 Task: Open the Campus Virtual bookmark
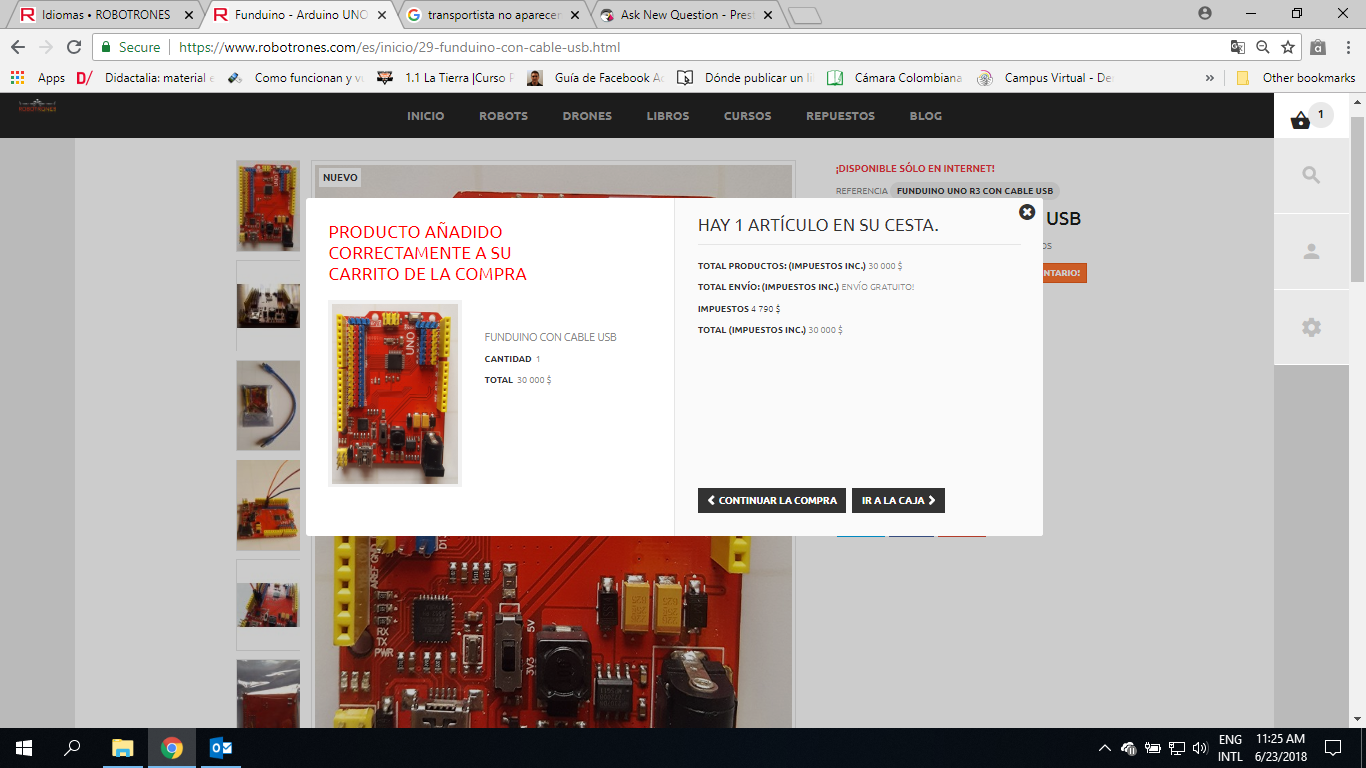[x=1046, y=77]
